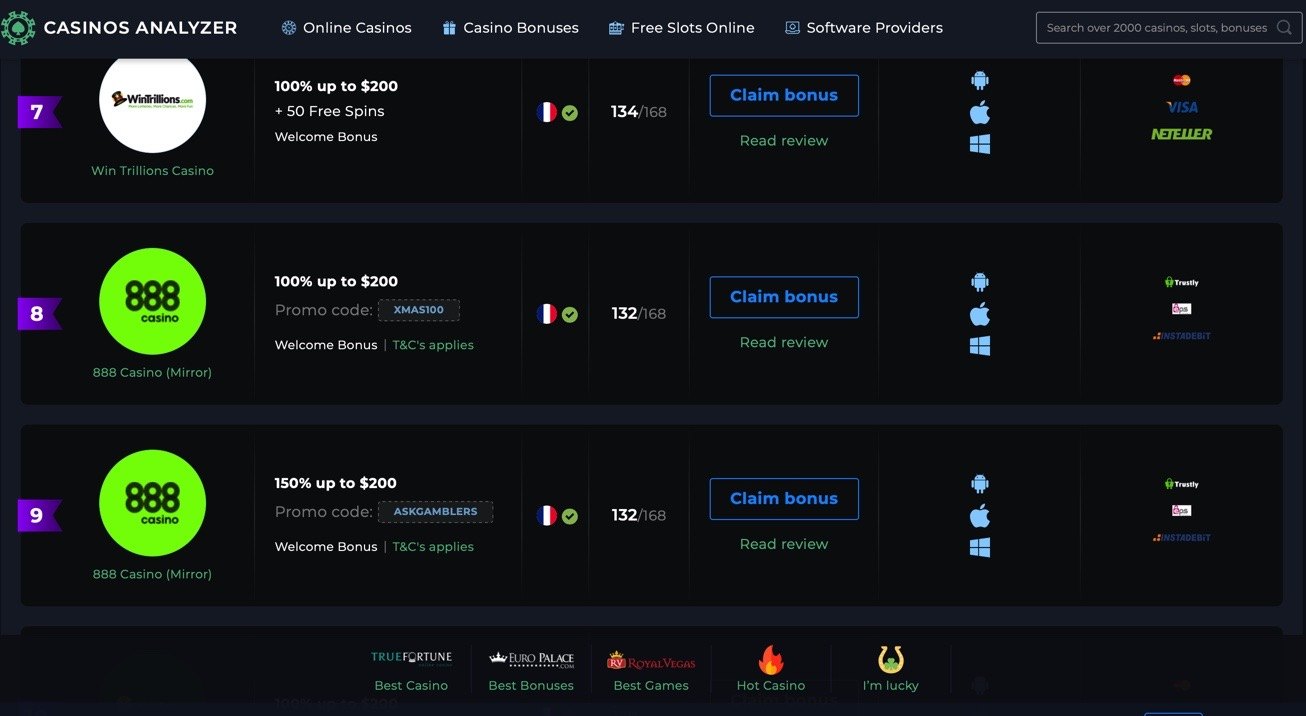Image resolution: width=1306 pixels, height=716 pixels.
Task: Open 888 Casino (Mirror) name link in row 9
Action: pyautogui.click(x=152, y=575)
